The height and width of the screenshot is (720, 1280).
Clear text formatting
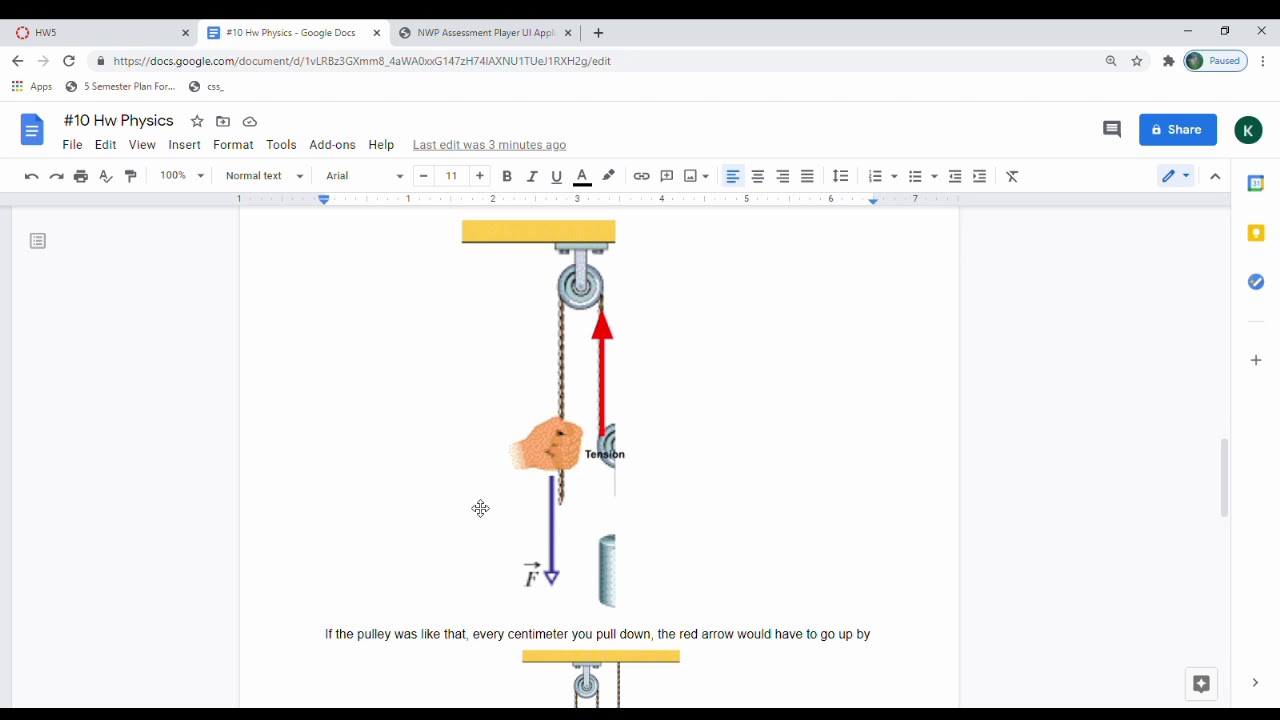point(1013,176)
